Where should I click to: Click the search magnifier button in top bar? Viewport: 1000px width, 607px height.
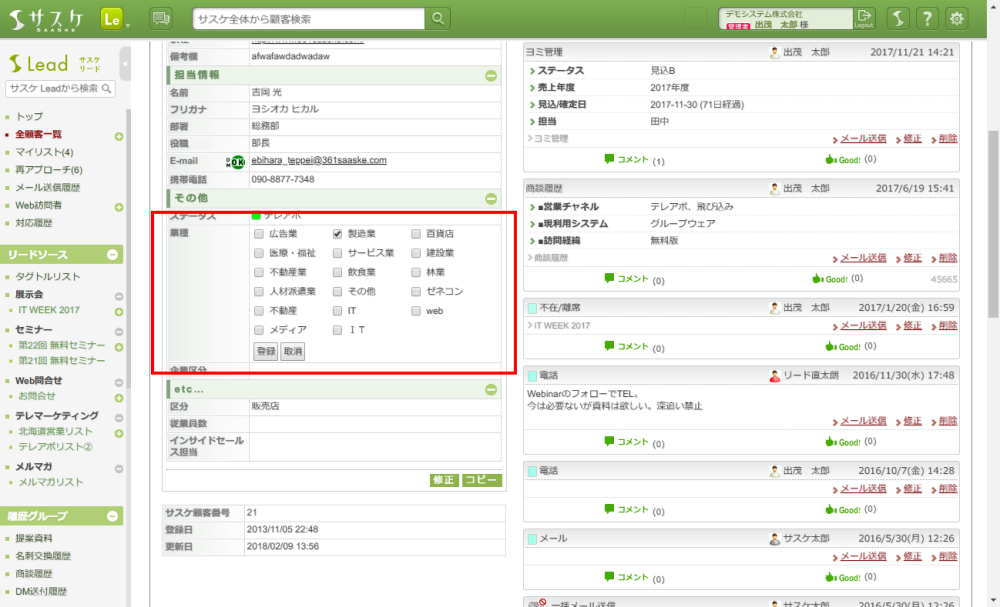point(438,19)
